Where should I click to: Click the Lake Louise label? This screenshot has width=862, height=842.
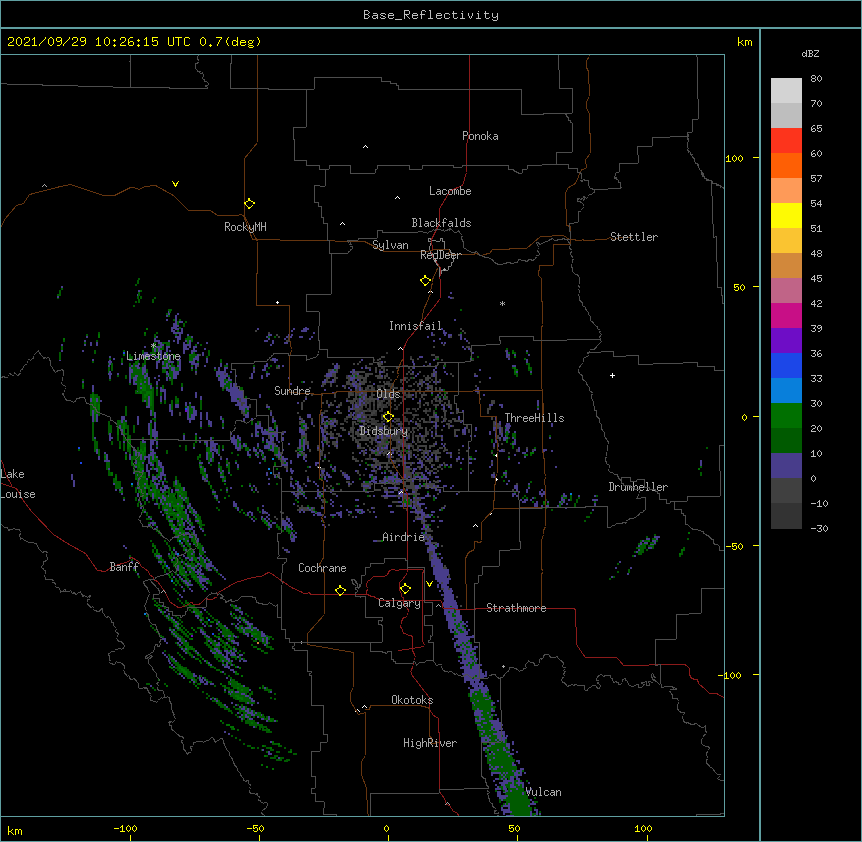[18, 484]
